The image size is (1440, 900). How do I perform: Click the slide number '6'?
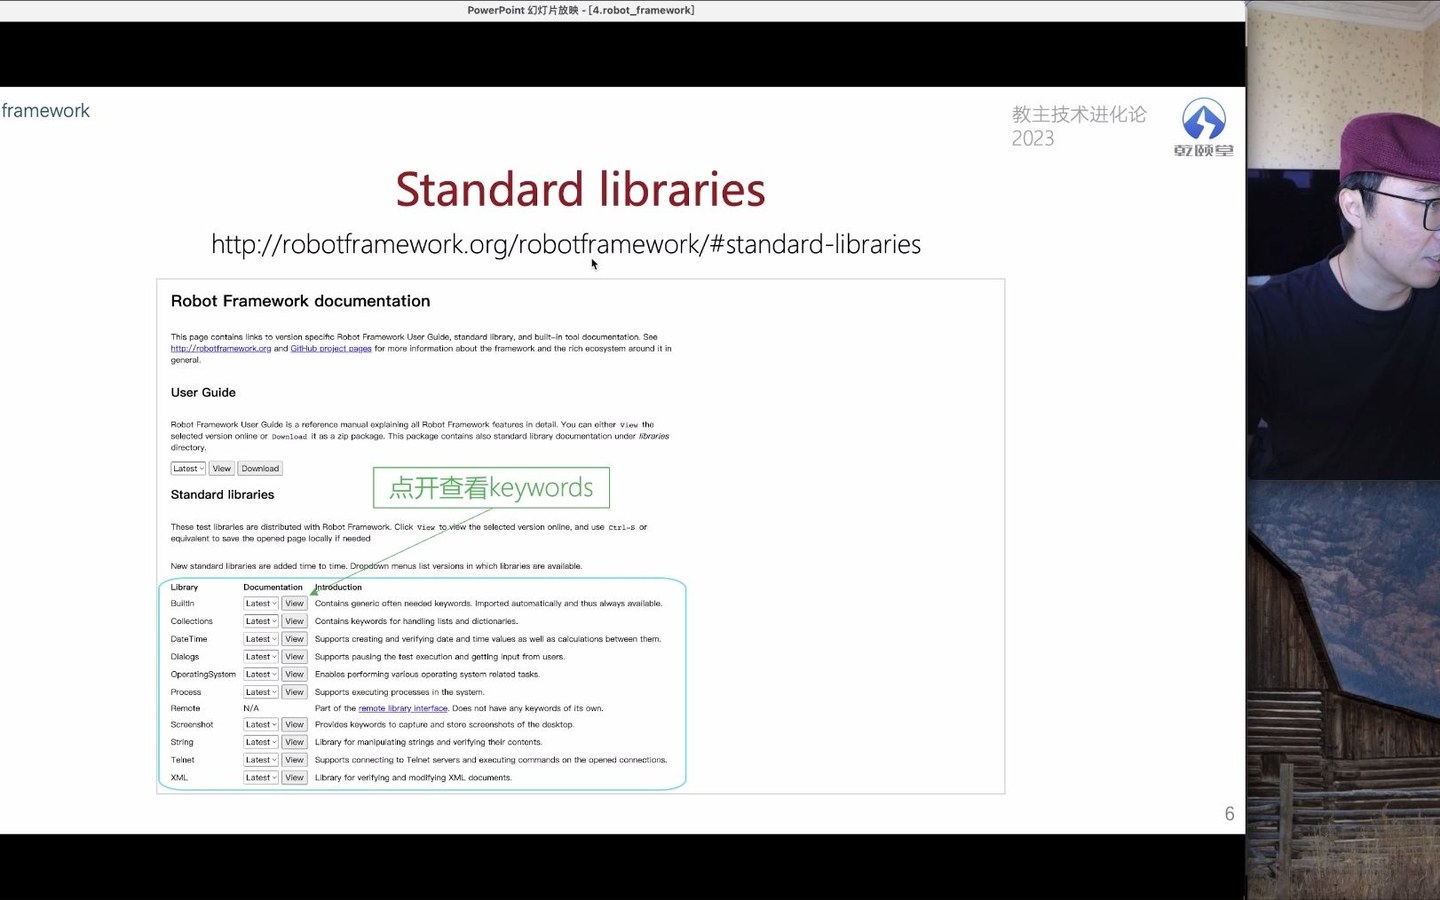tap(1229, 814)
